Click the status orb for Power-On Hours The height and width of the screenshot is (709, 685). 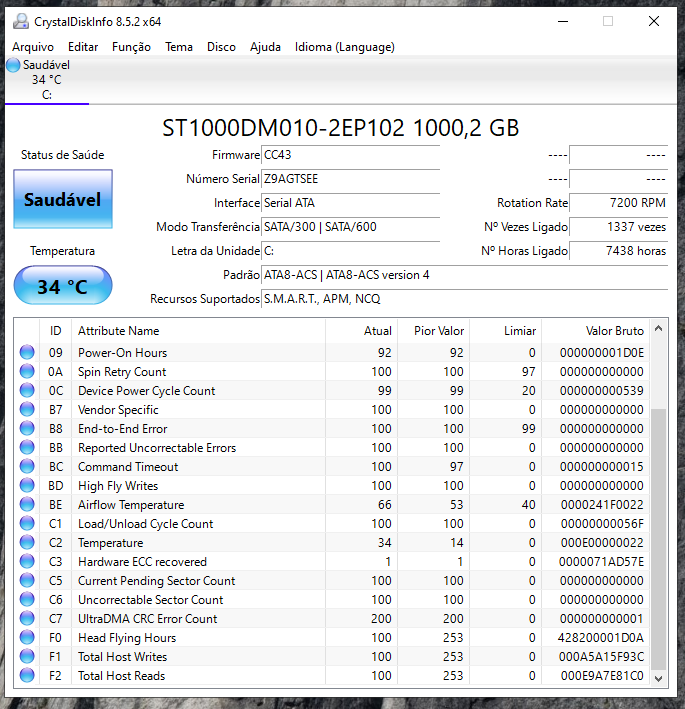pyautogui.click(x=27, y=352)
